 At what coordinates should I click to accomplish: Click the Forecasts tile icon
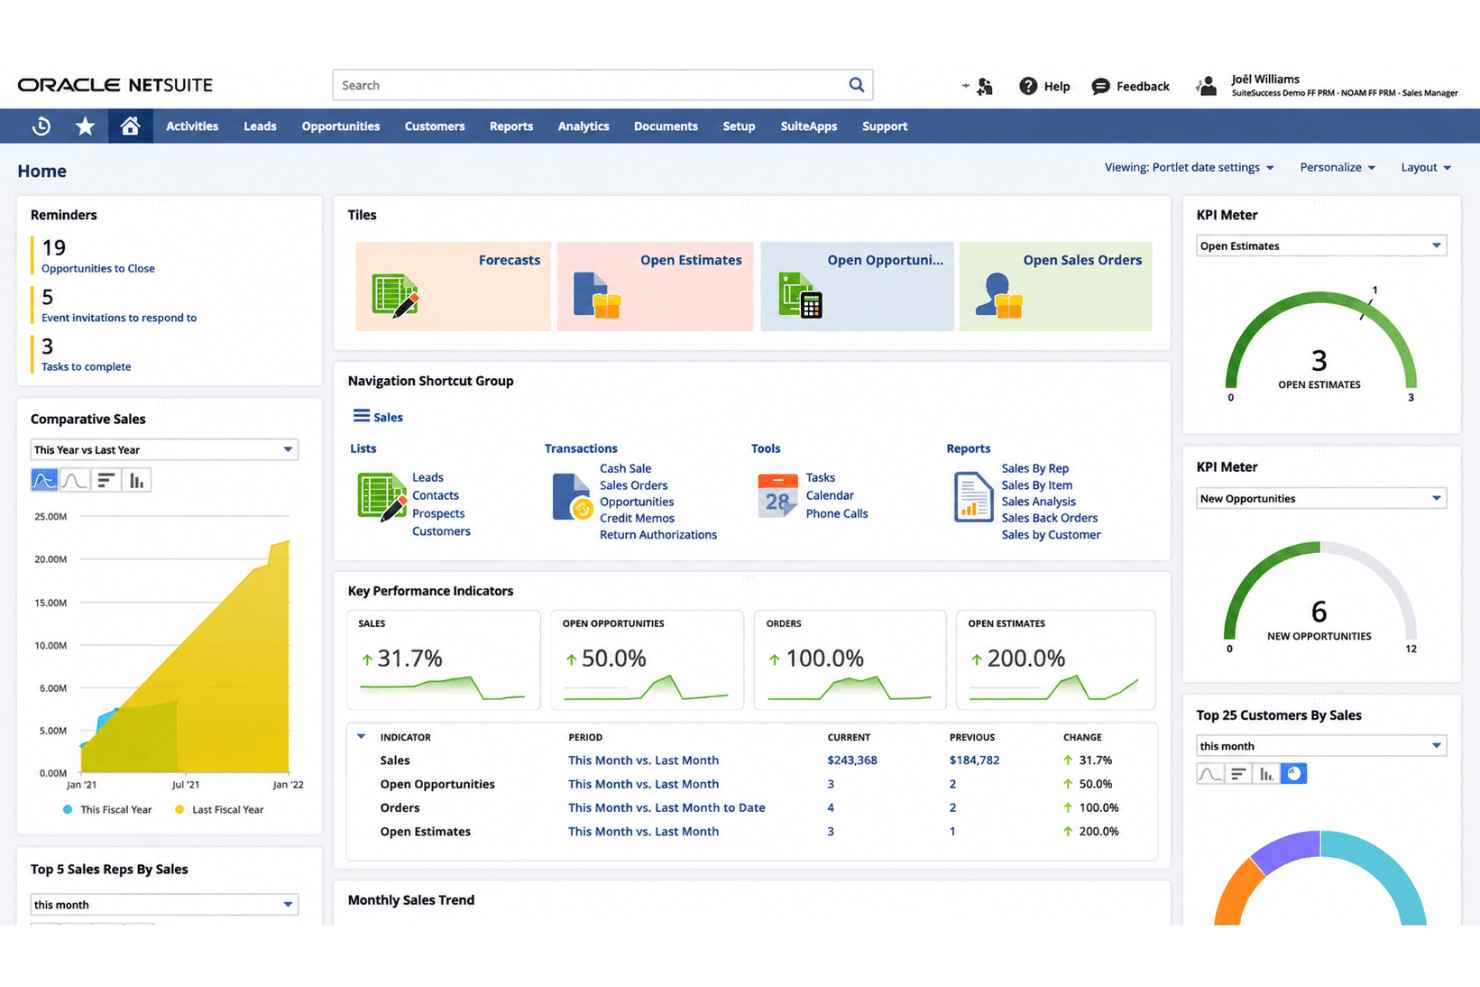click(x=395, y=296)
